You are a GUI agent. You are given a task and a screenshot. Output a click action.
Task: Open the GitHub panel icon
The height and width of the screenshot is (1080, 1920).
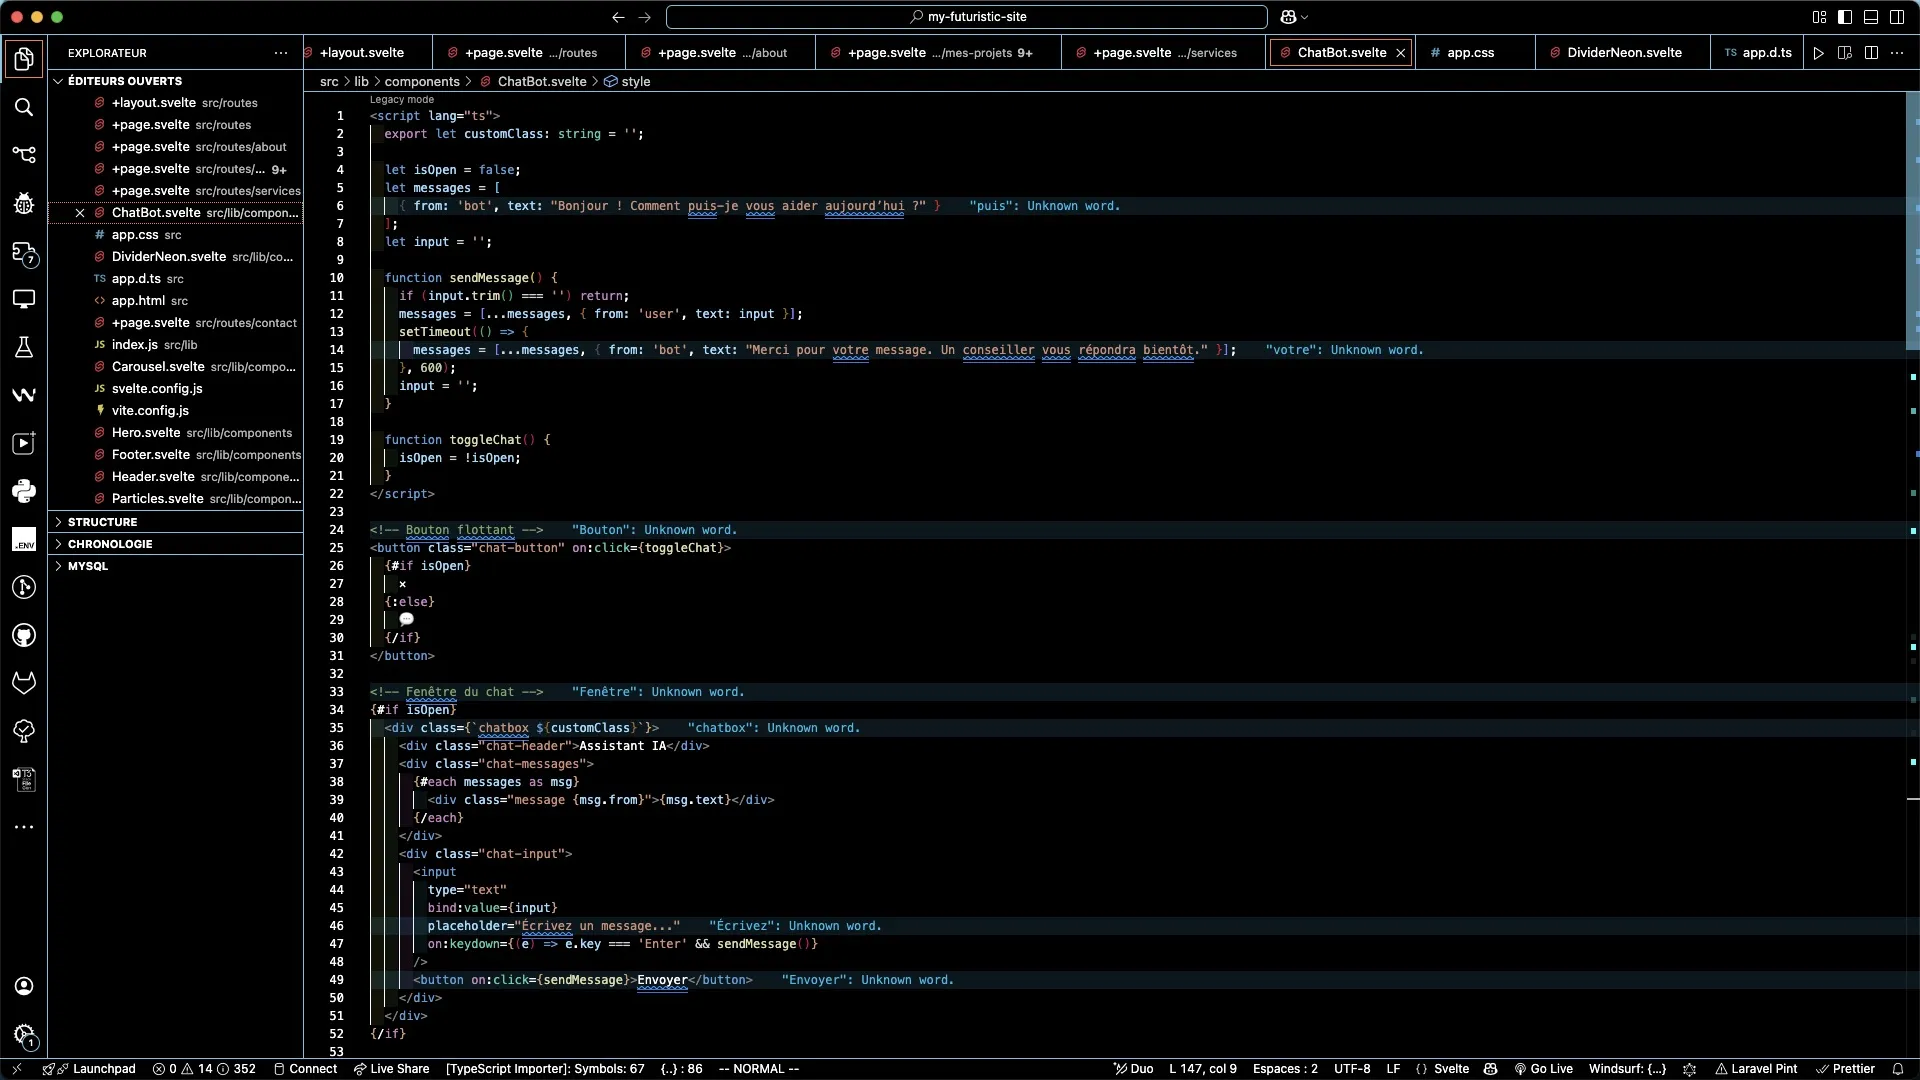pos(24,635)
